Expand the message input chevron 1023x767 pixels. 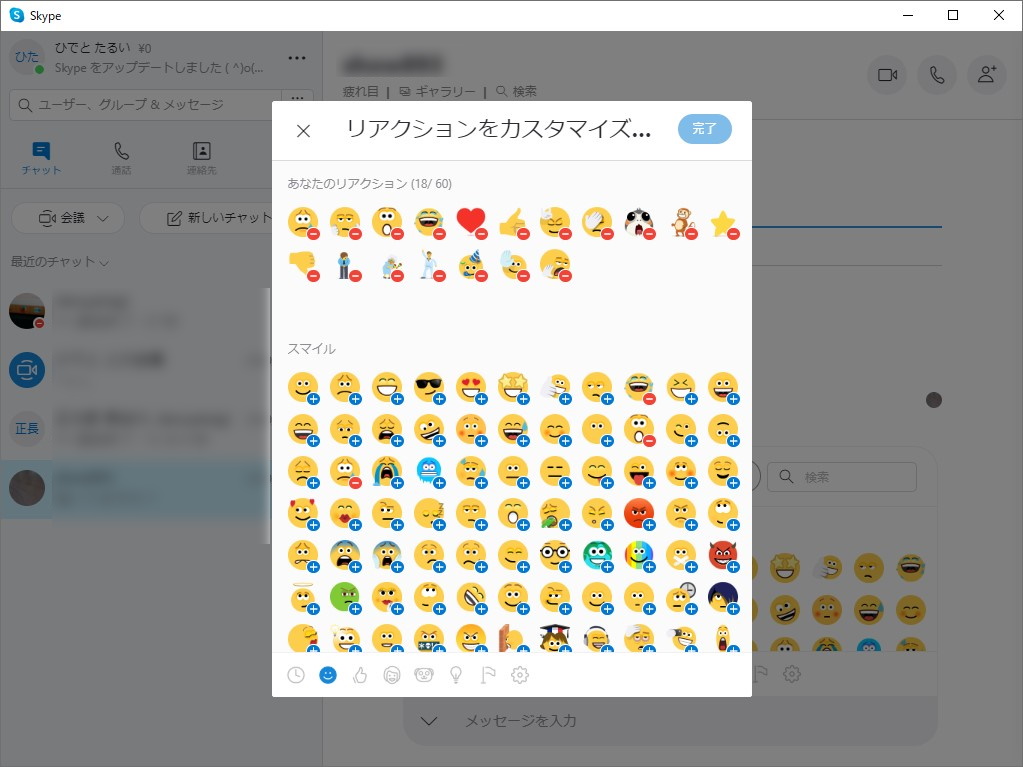428,720
